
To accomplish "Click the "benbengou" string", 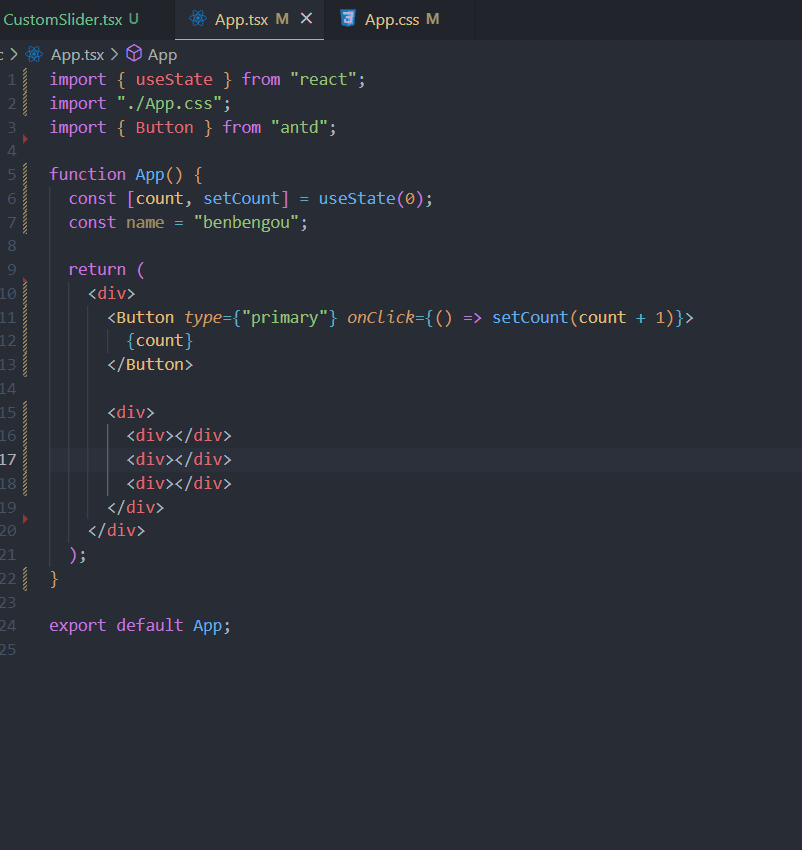I will [246, 222].
